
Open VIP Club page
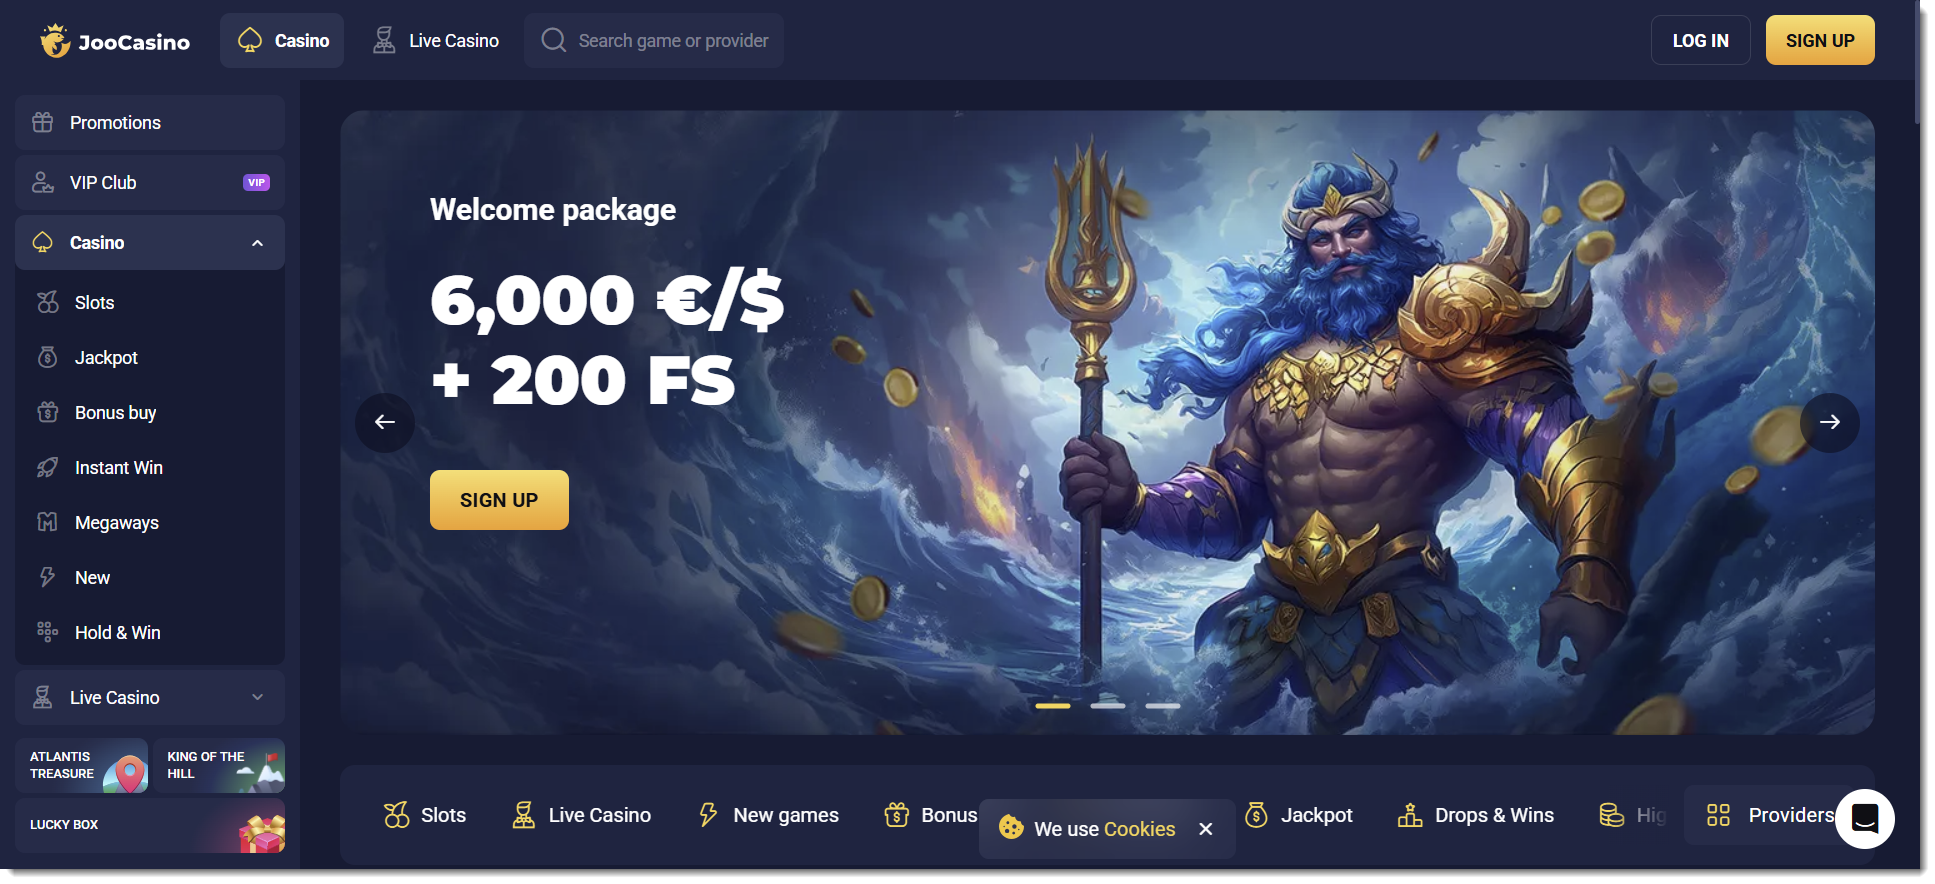(150, 183)
